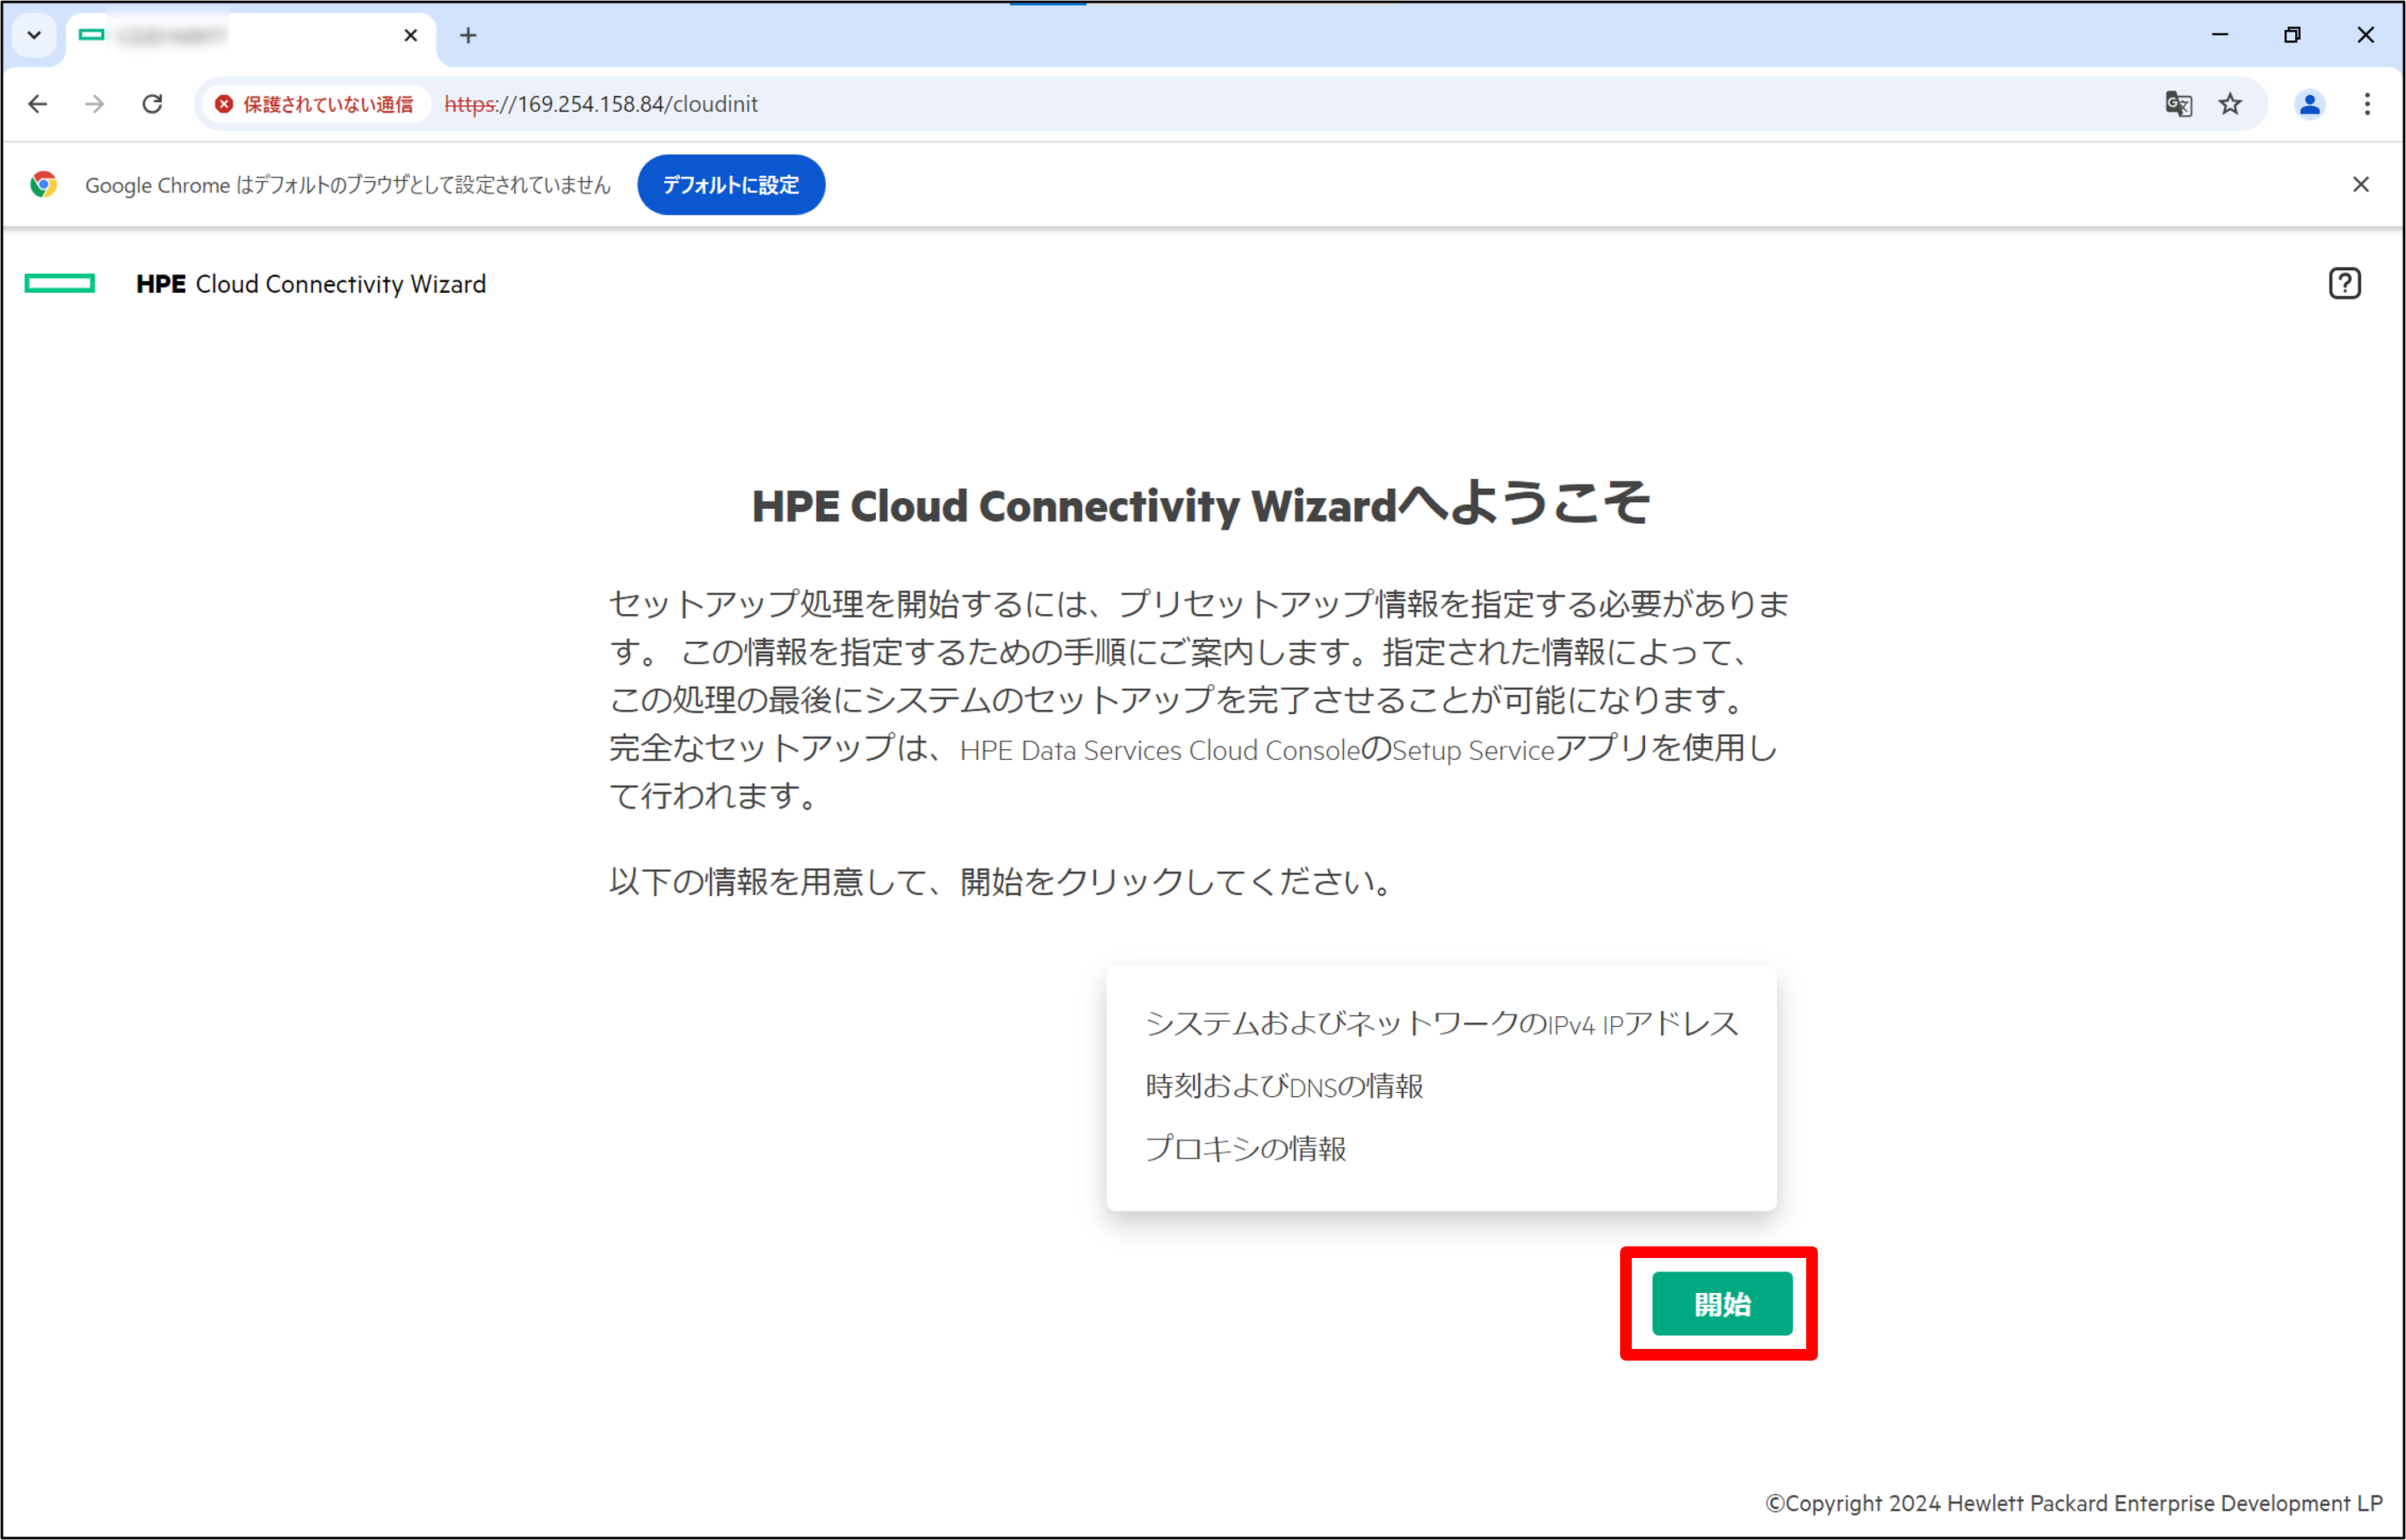
Task: Open the wizard help question-mark icon
Action: coord(2344,283)
